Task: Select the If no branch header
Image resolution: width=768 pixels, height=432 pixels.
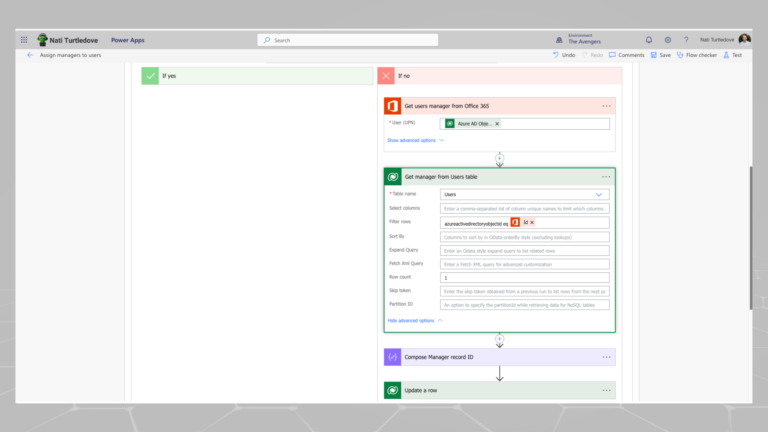Action: click(x=500, y=76)
